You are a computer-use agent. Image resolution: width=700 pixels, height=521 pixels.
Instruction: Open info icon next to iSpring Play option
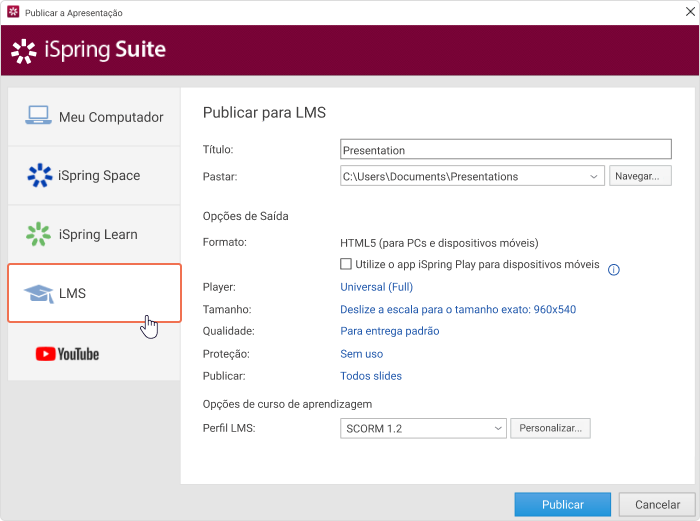click(x=614, y=270)
